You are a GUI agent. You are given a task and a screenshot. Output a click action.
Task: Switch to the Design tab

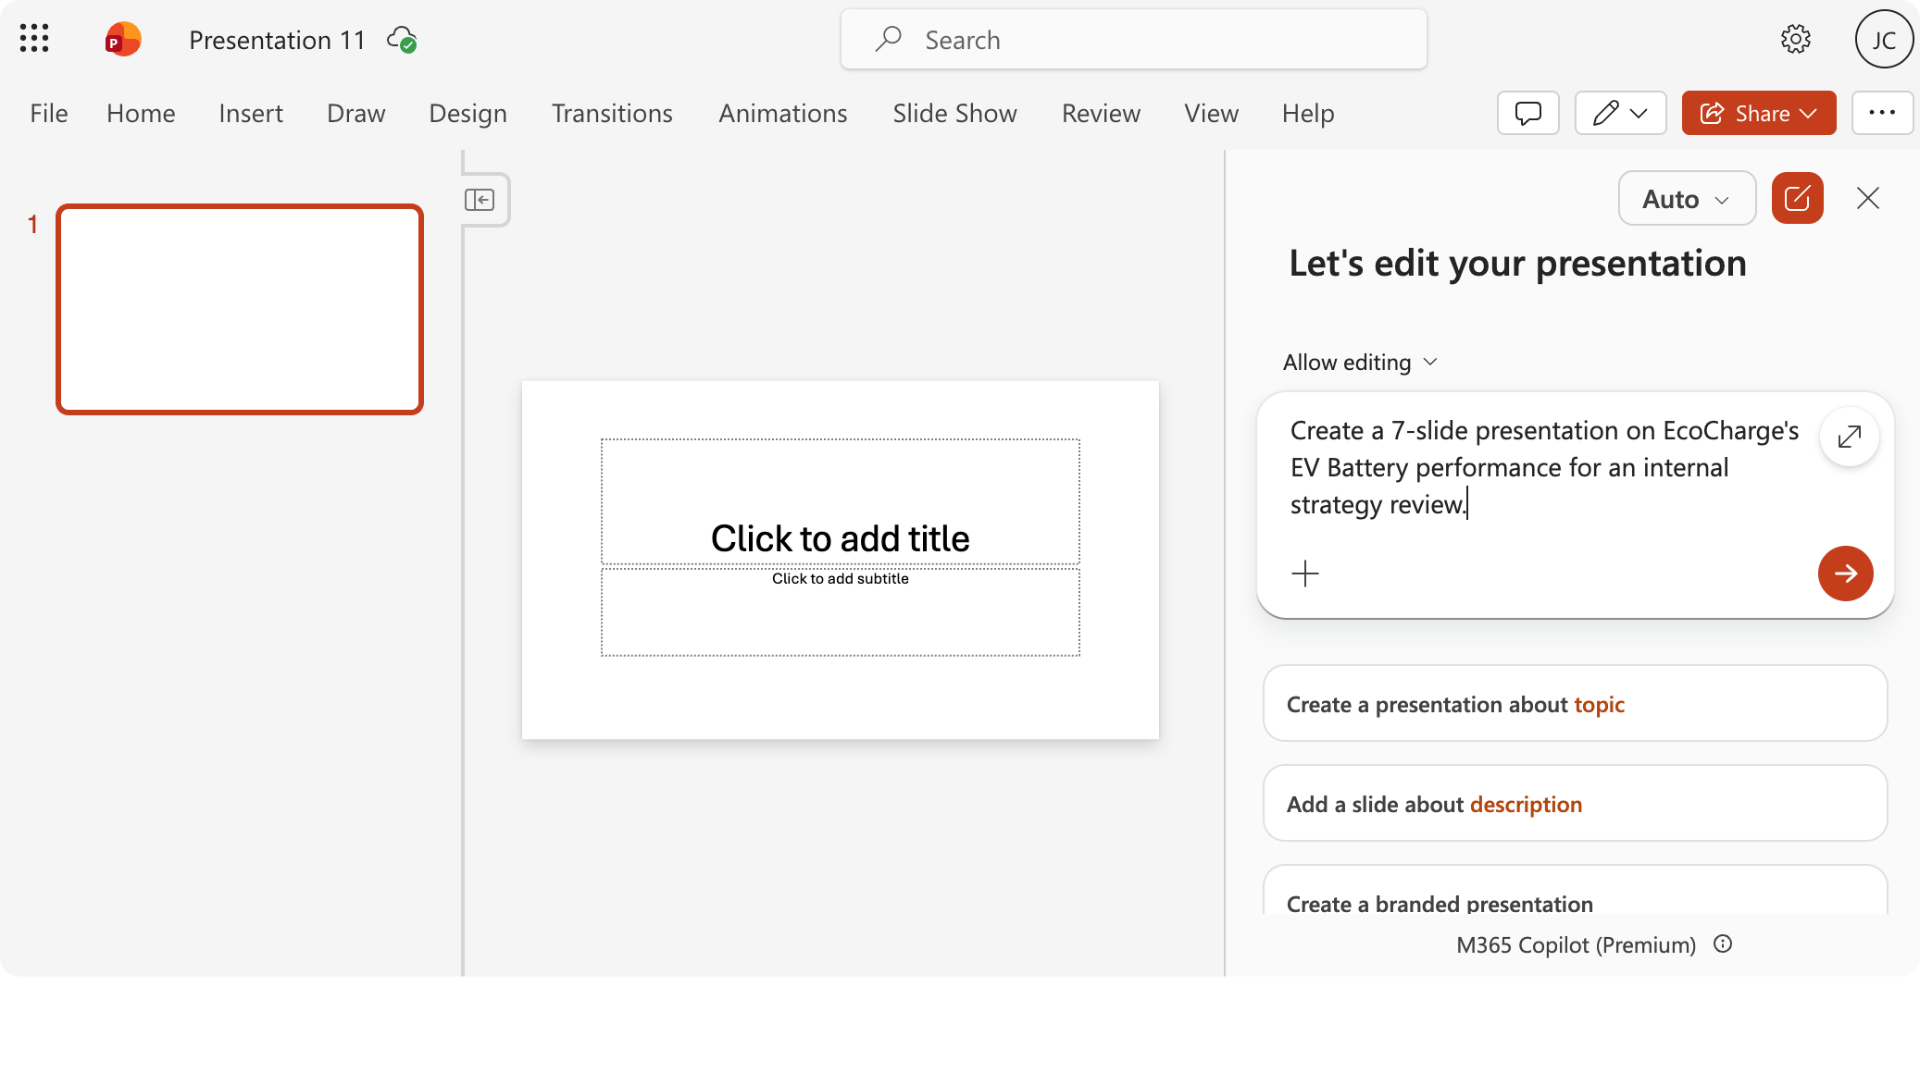pos(468,113)
